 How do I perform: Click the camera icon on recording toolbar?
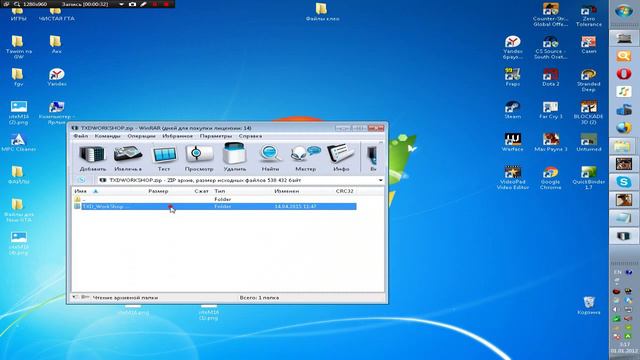coord(132,4)
